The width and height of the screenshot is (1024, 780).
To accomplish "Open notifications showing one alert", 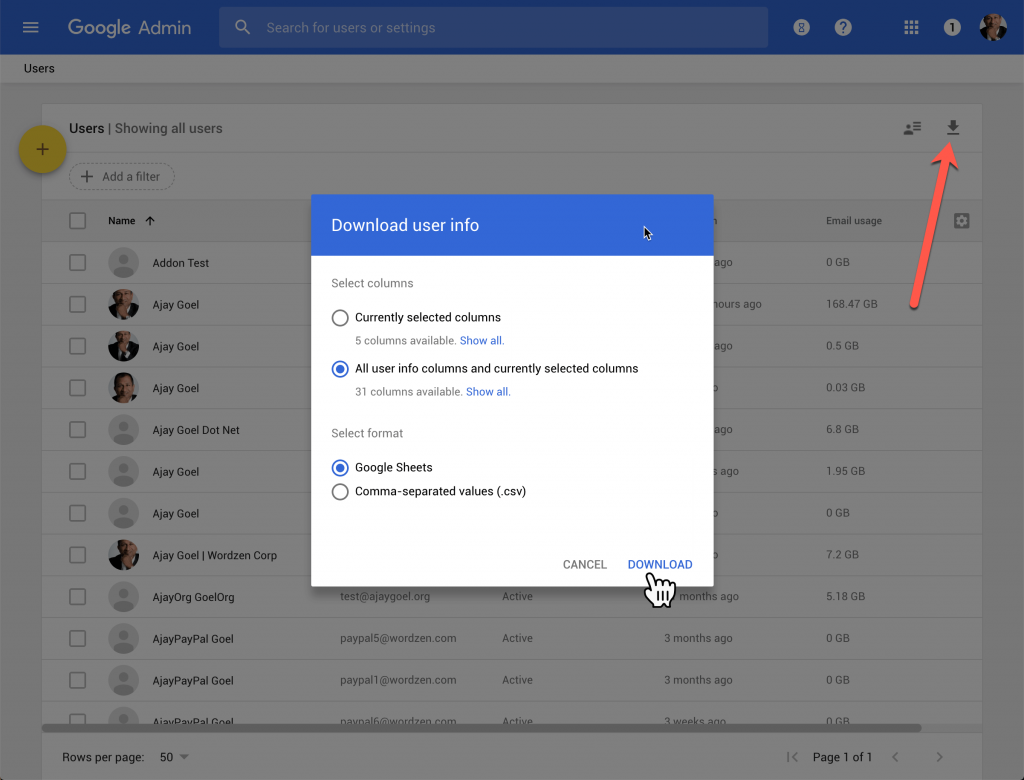I will point(952,27).
